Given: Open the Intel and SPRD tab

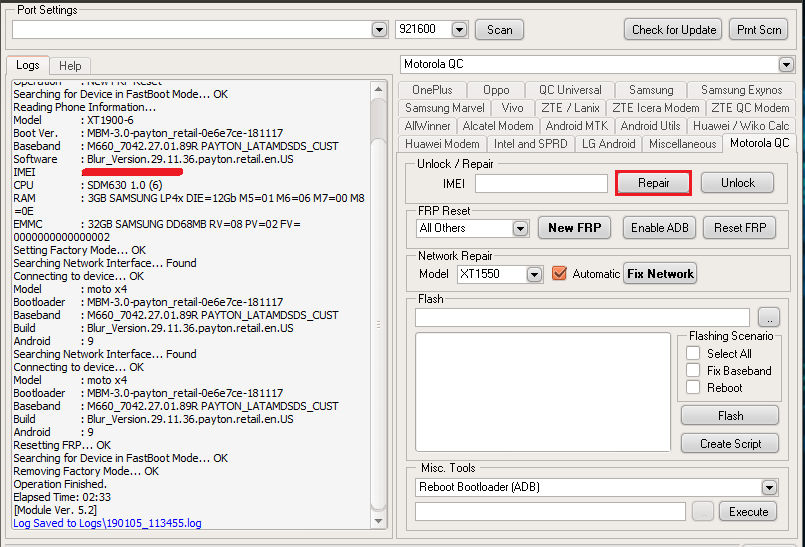Looking at the screenshot, I should tap(530, 144).
